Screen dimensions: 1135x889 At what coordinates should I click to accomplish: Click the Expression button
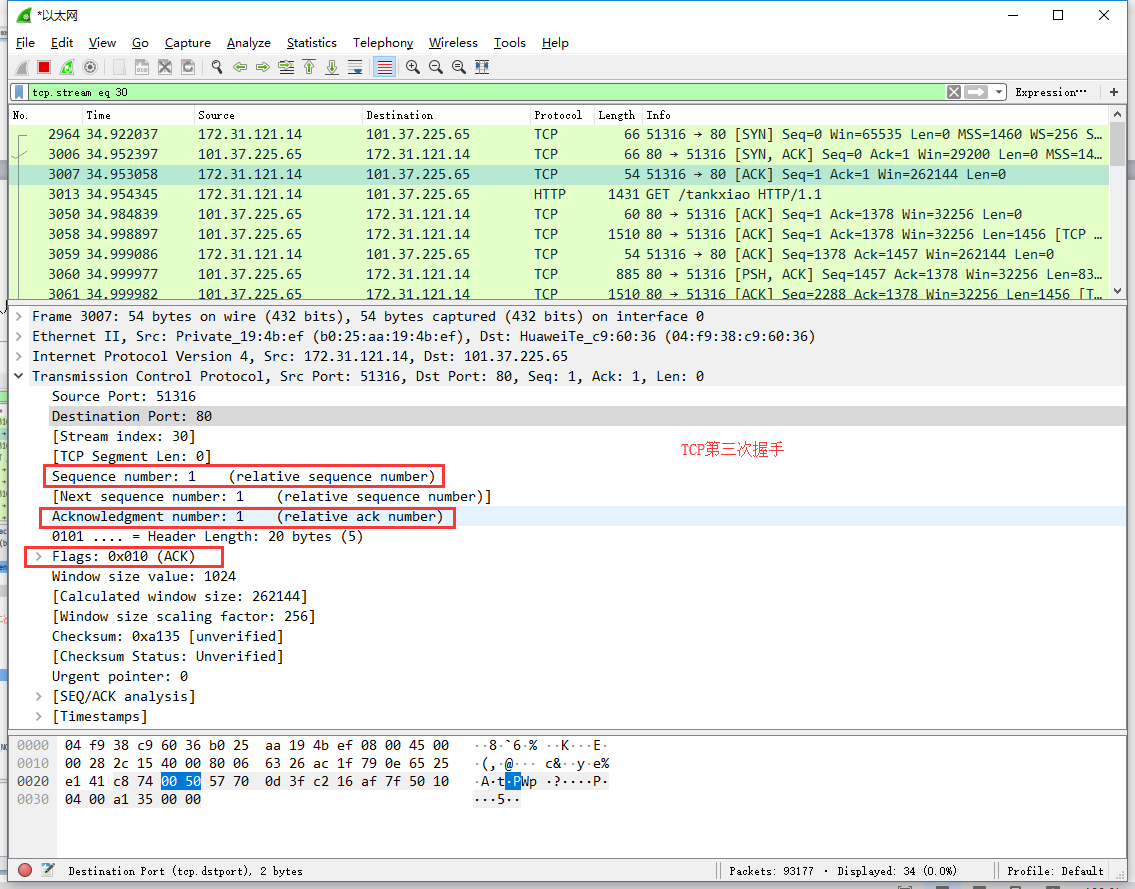click(1049, 92)
